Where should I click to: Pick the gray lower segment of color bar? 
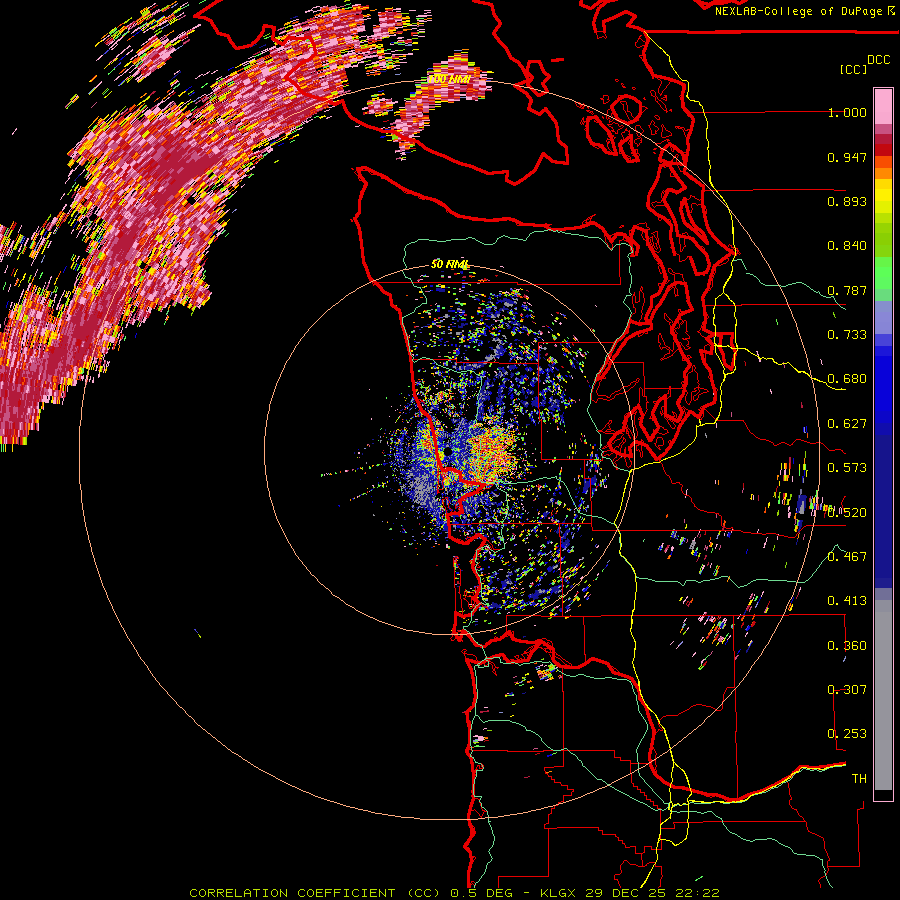(883, 695)
